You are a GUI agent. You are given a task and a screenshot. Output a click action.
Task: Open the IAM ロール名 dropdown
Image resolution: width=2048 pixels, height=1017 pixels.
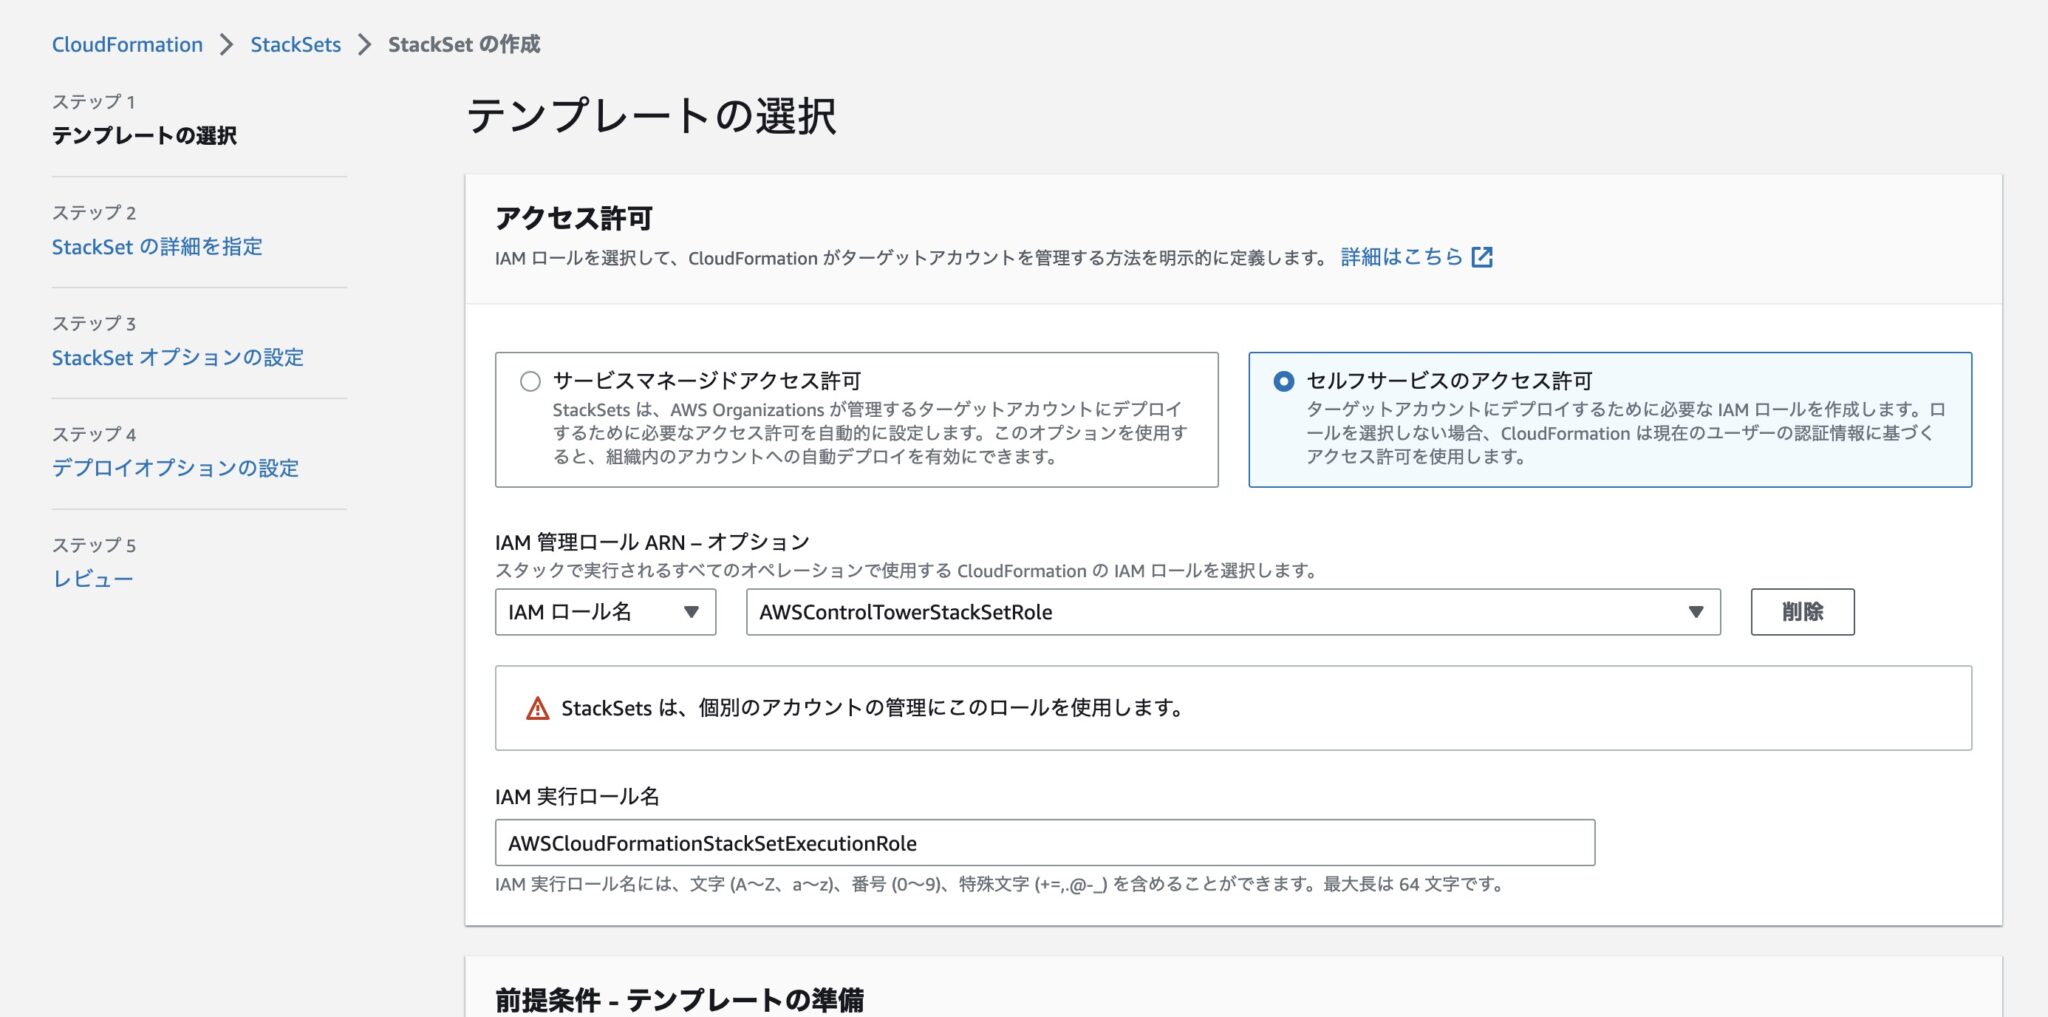tap(604, 612)
